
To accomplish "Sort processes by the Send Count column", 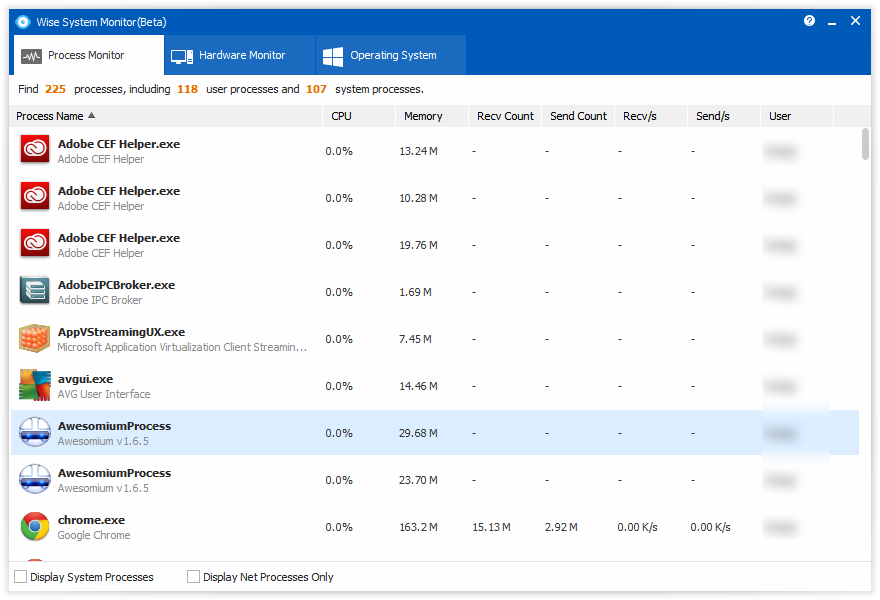I will point(578,116).
